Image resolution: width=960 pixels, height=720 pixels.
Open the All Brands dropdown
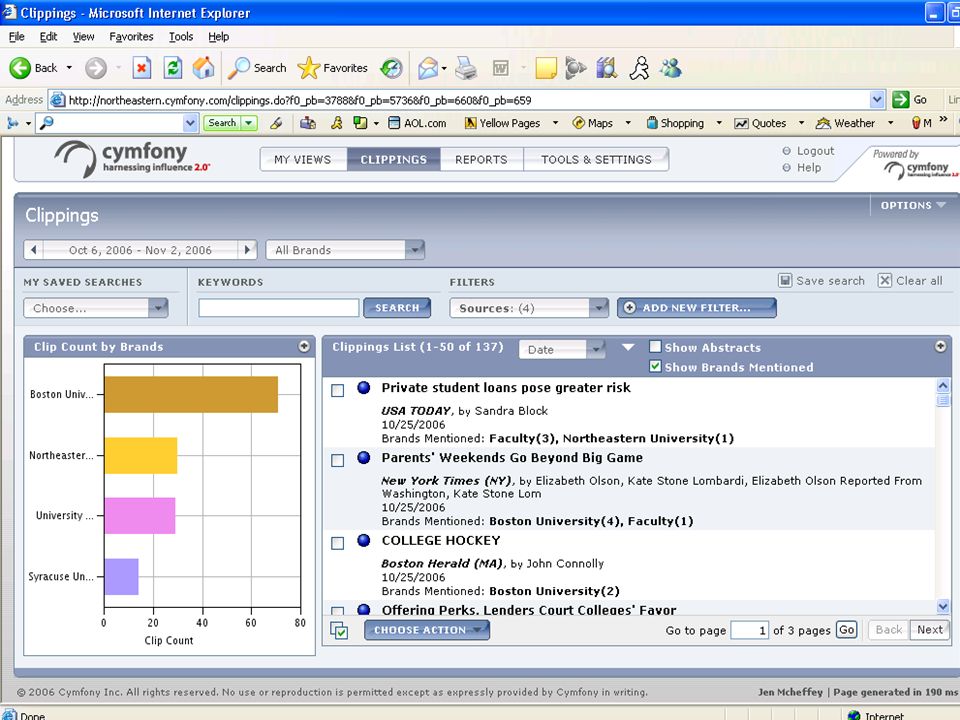click(x=345, y=250)
